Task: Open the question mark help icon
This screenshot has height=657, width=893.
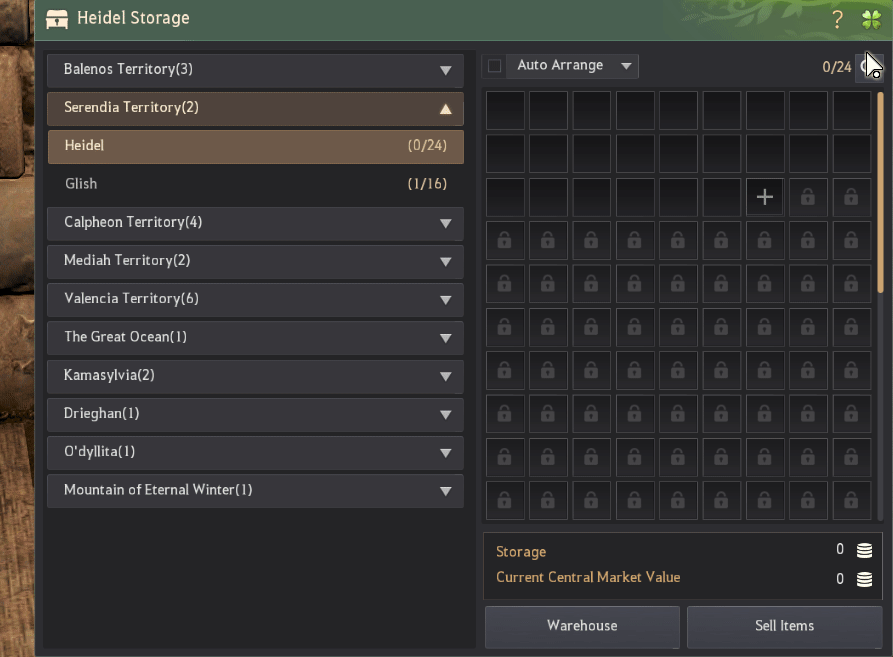Action: tap(837, 19)
